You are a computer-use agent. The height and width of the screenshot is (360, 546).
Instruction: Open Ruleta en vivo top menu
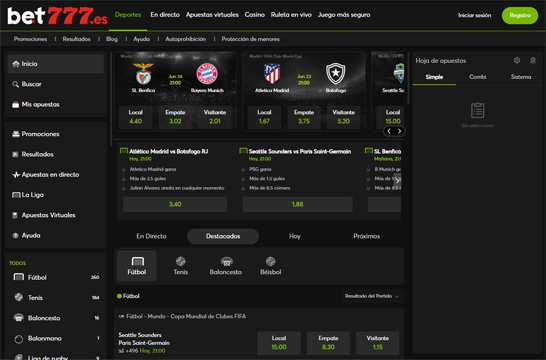tap(291, 15)
